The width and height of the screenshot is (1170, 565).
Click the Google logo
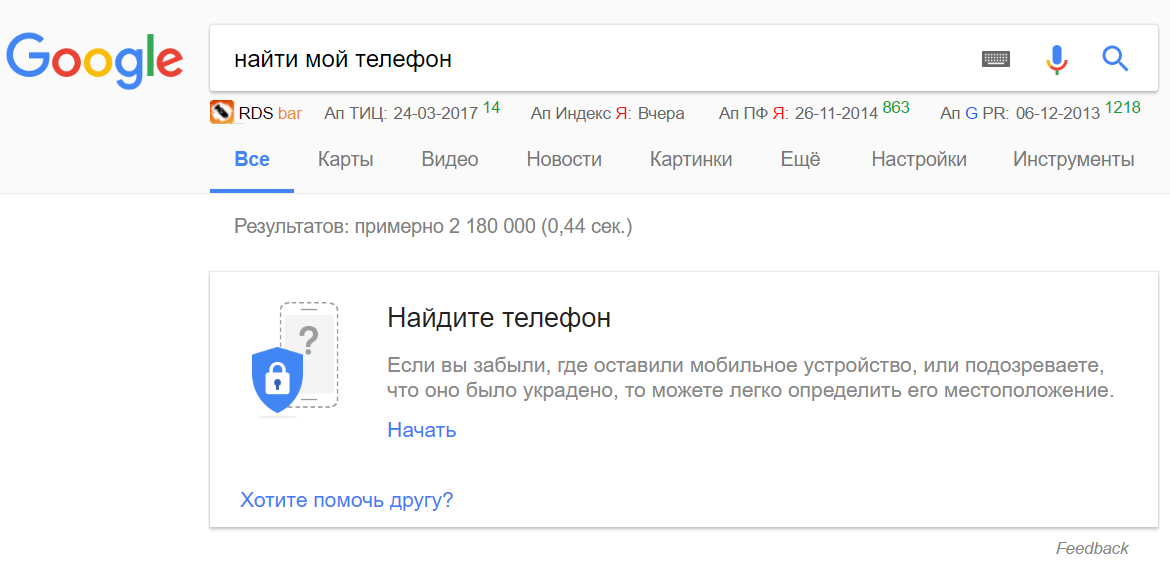point(95,60)
